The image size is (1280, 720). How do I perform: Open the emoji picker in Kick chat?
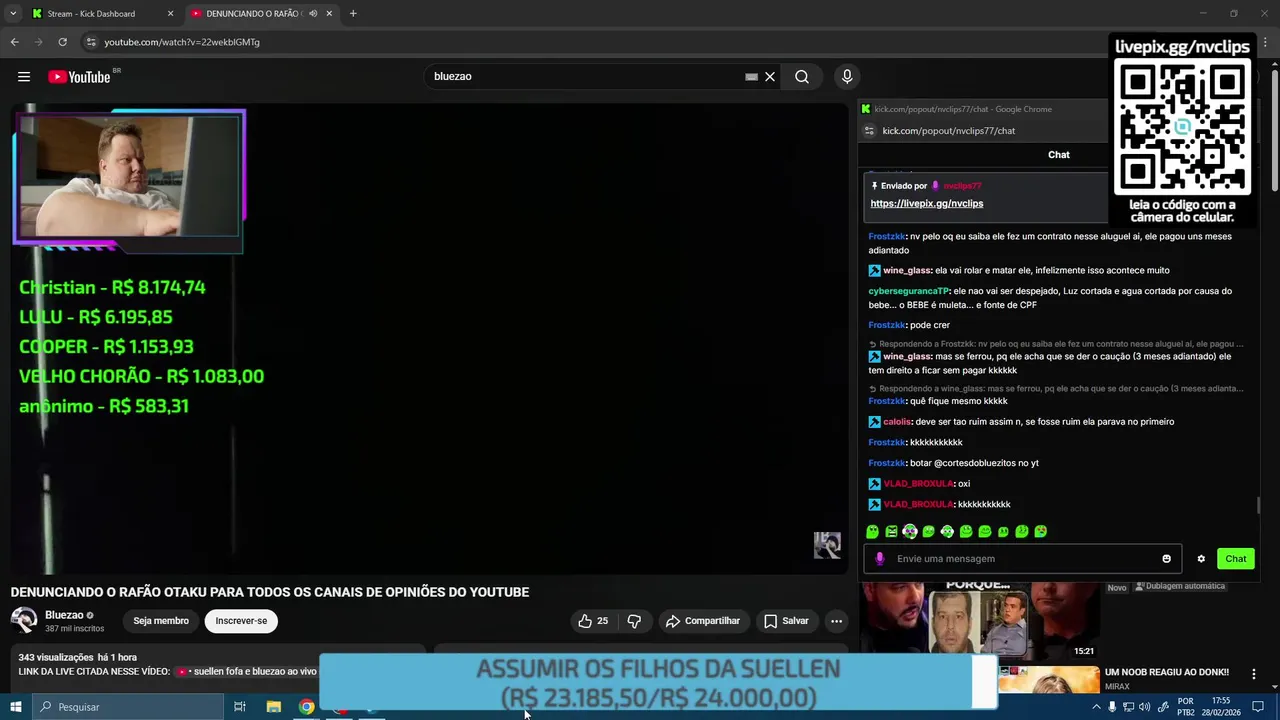point(1166,559)
